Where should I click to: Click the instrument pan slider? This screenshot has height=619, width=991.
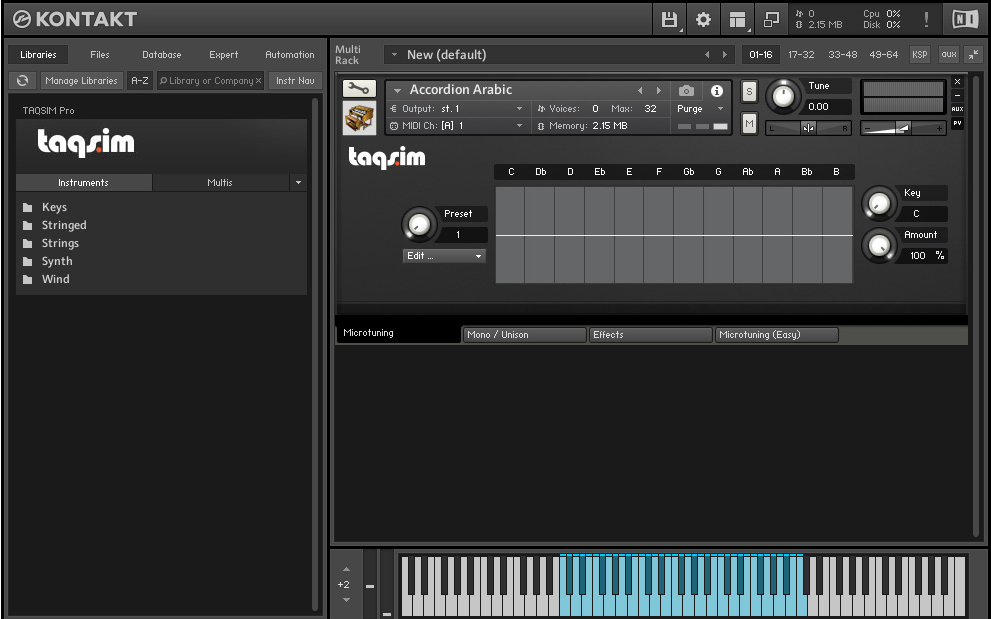808,128
